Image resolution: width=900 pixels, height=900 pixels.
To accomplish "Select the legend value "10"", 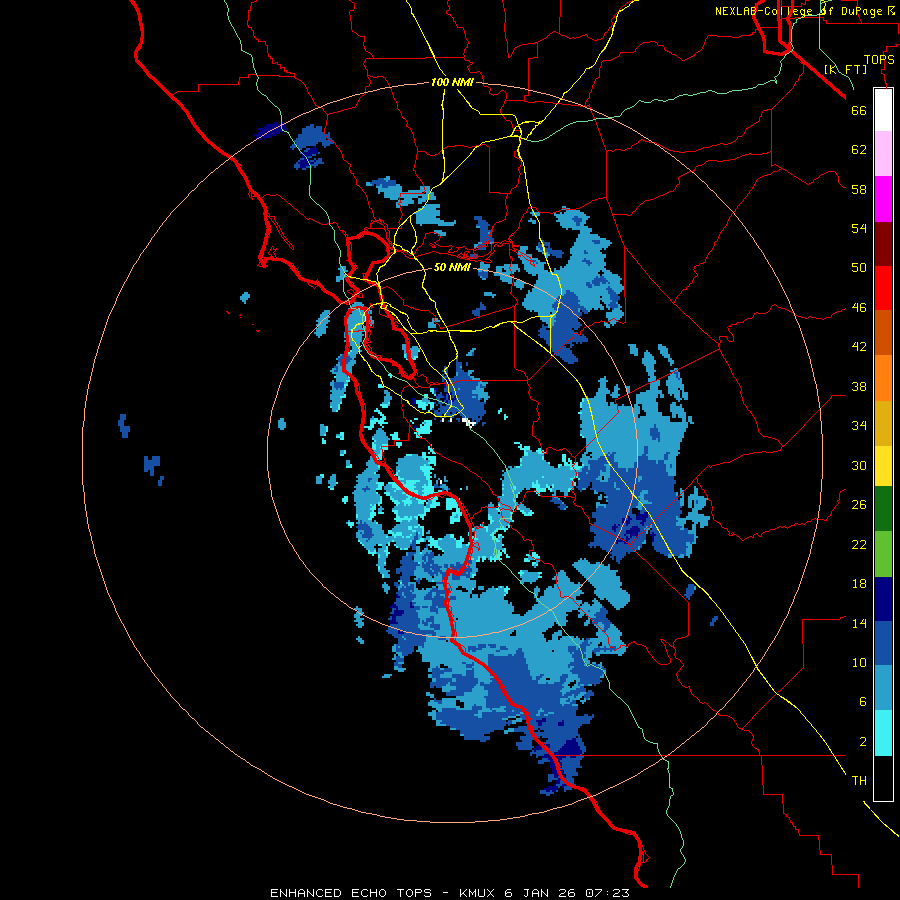I will (859, 663).
